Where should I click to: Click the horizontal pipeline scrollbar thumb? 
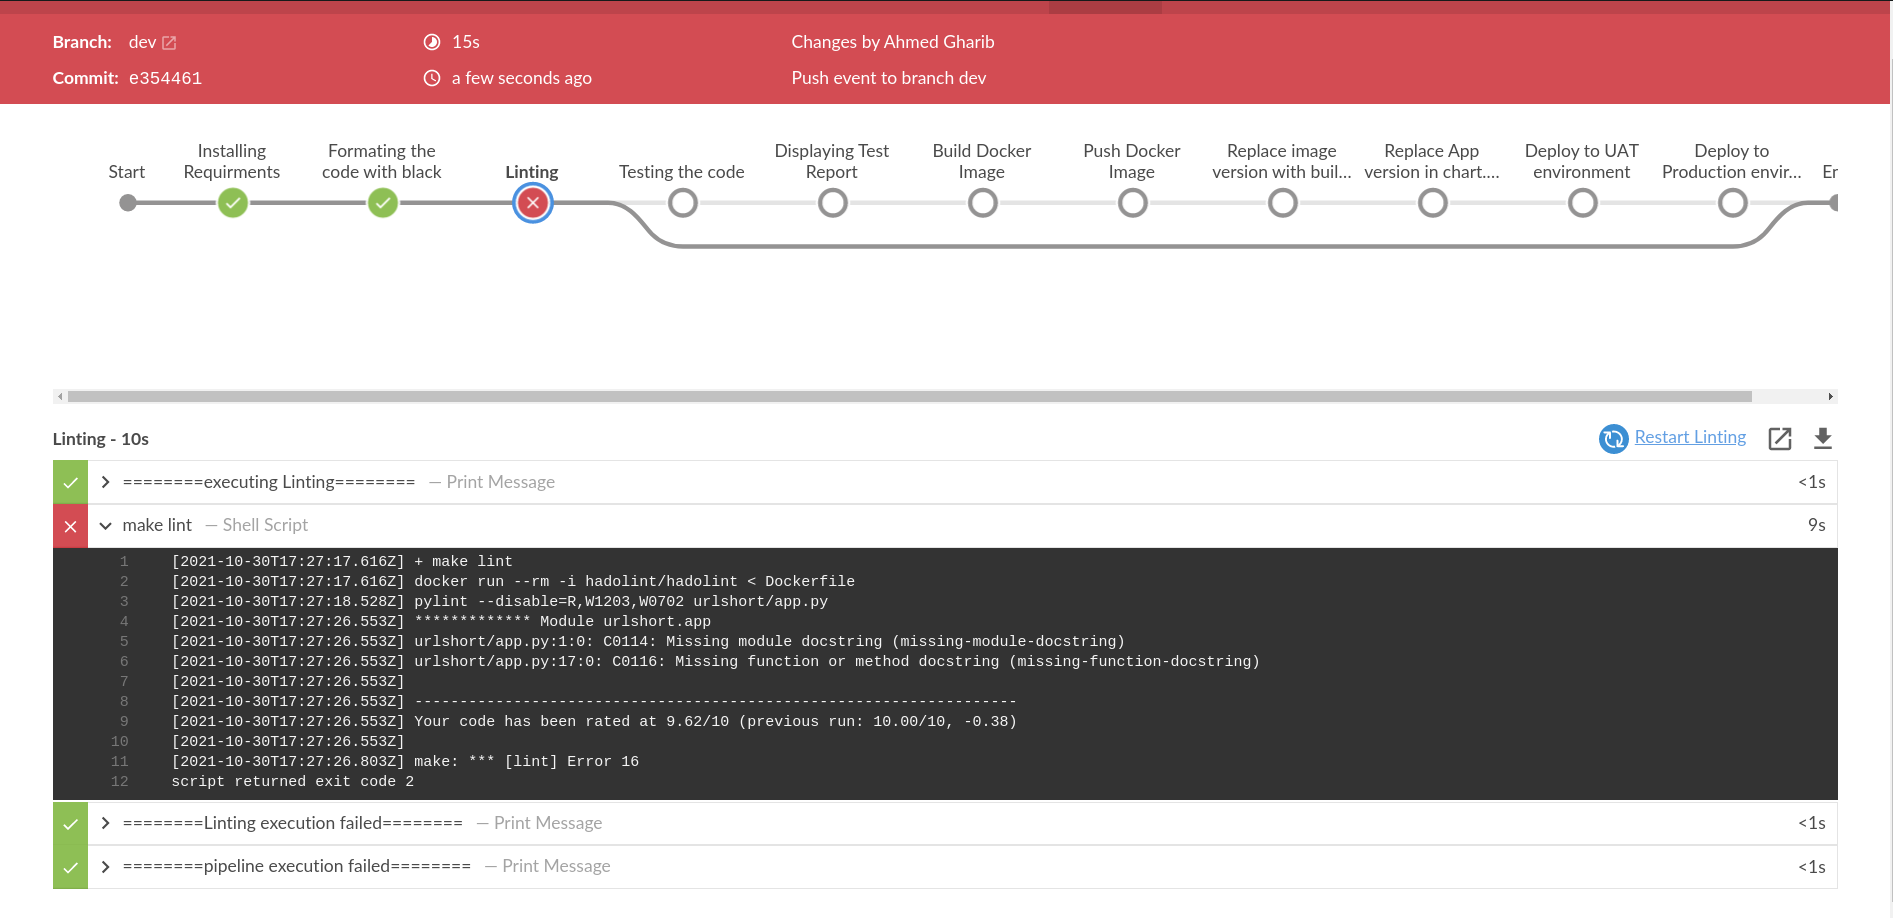(909, 396)
